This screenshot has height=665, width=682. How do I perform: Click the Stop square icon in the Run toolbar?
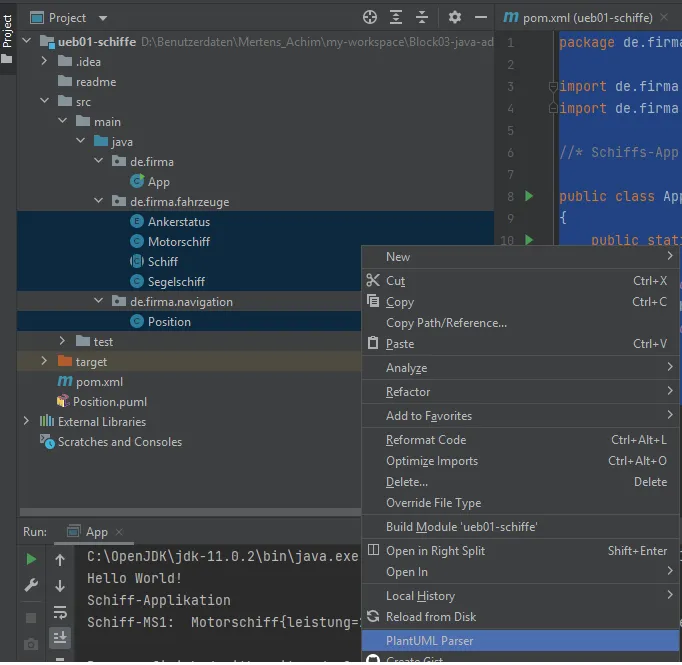point(31,618)
